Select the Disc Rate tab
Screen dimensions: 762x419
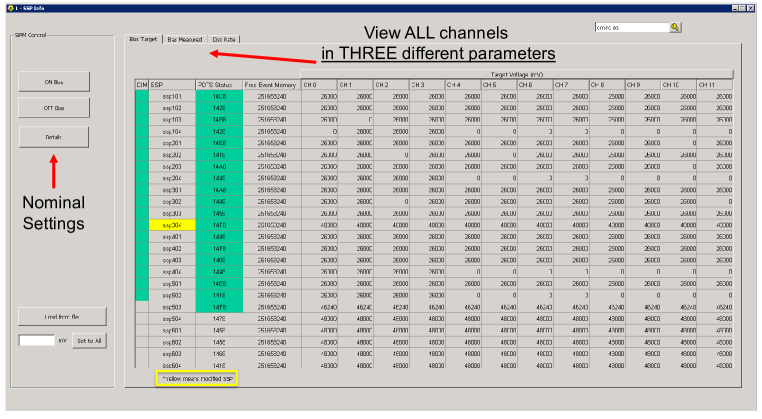[224, 40]
